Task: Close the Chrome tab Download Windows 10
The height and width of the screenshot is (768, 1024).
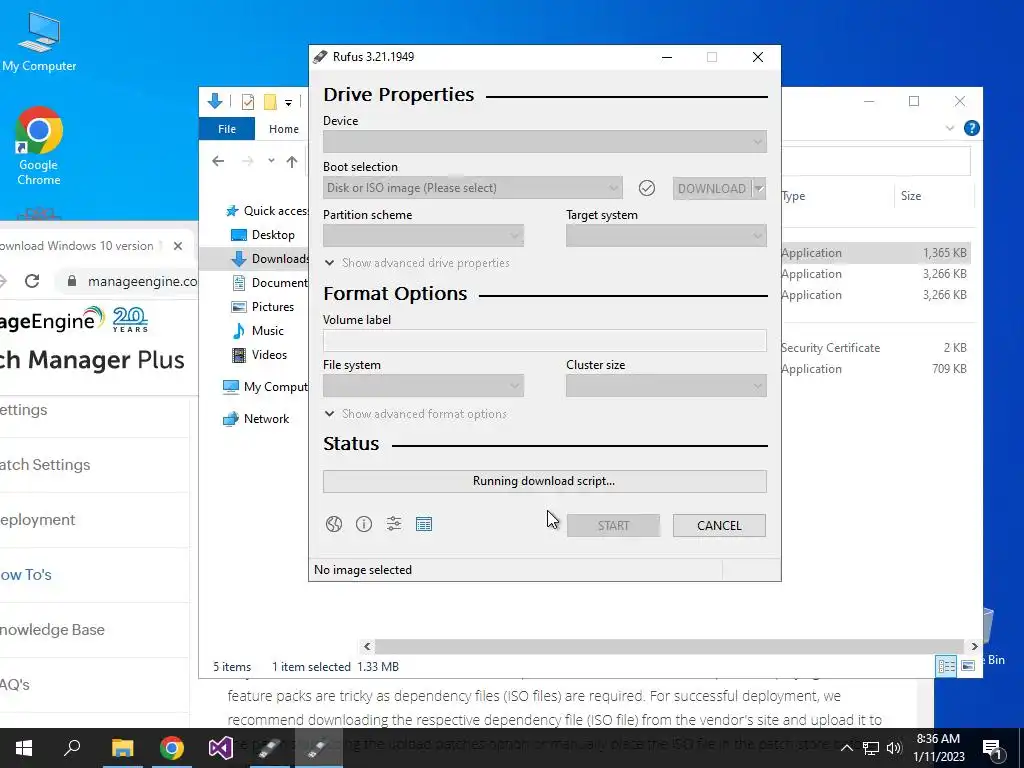Action: (x=178, y=246)
